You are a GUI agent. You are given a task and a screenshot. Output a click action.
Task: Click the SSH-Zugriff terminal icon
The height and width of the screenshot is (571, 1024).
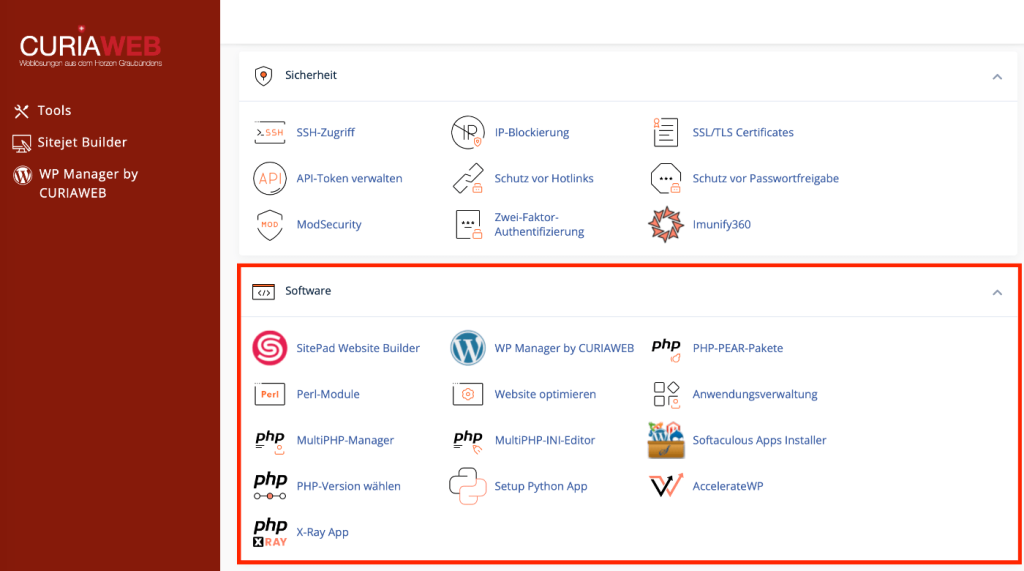[270, 133]
